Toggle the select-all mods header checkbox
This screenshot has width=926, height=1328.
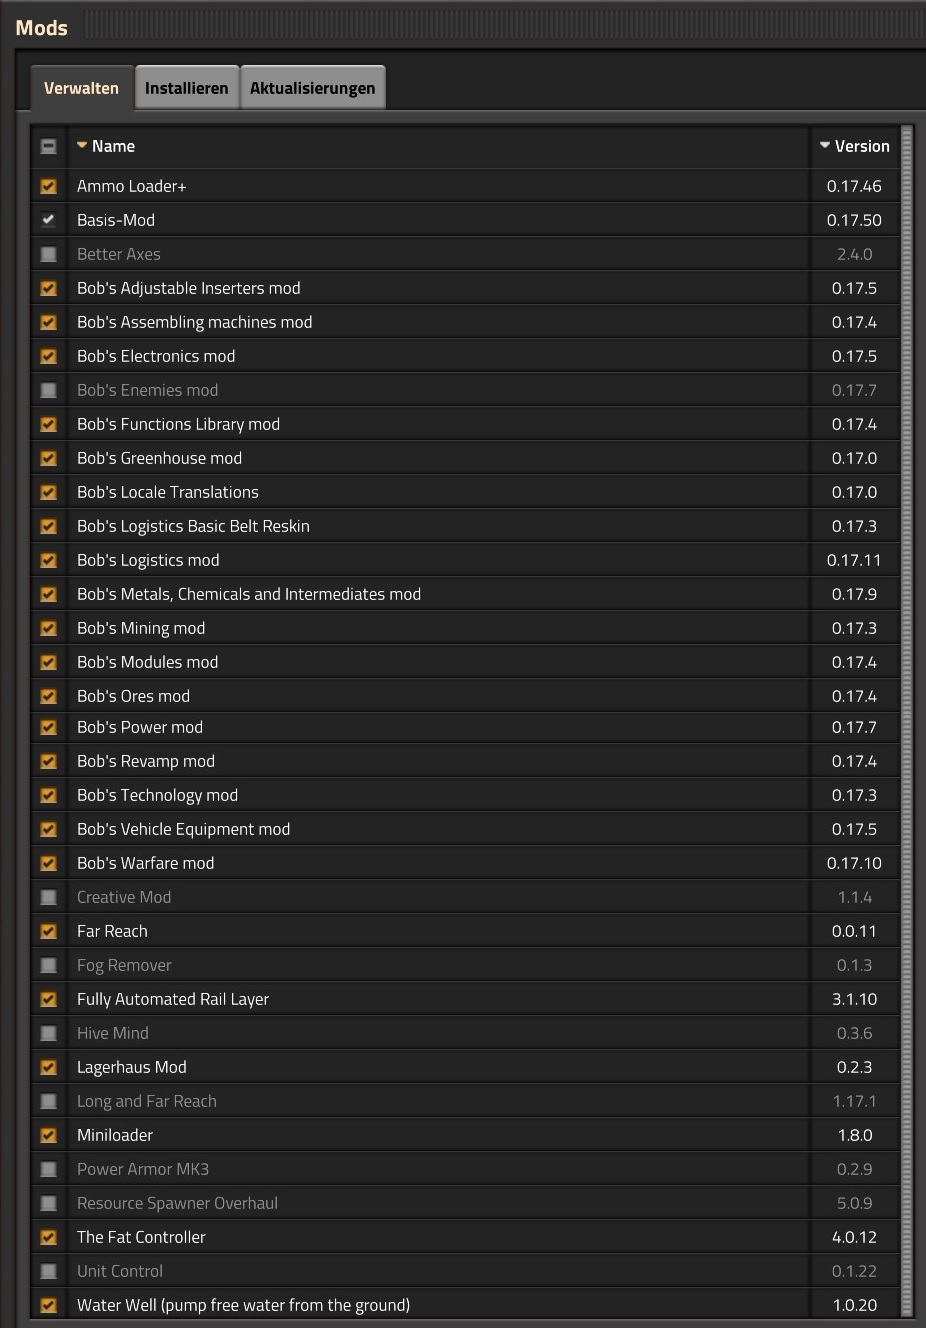48,146
